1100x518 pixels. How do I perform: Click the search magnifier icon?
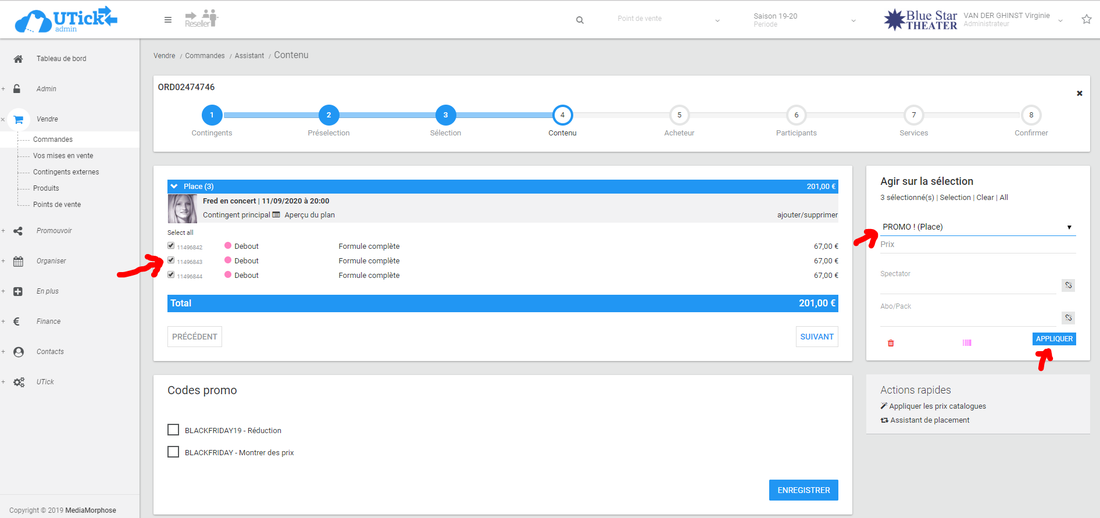click(x=581, y=20)
